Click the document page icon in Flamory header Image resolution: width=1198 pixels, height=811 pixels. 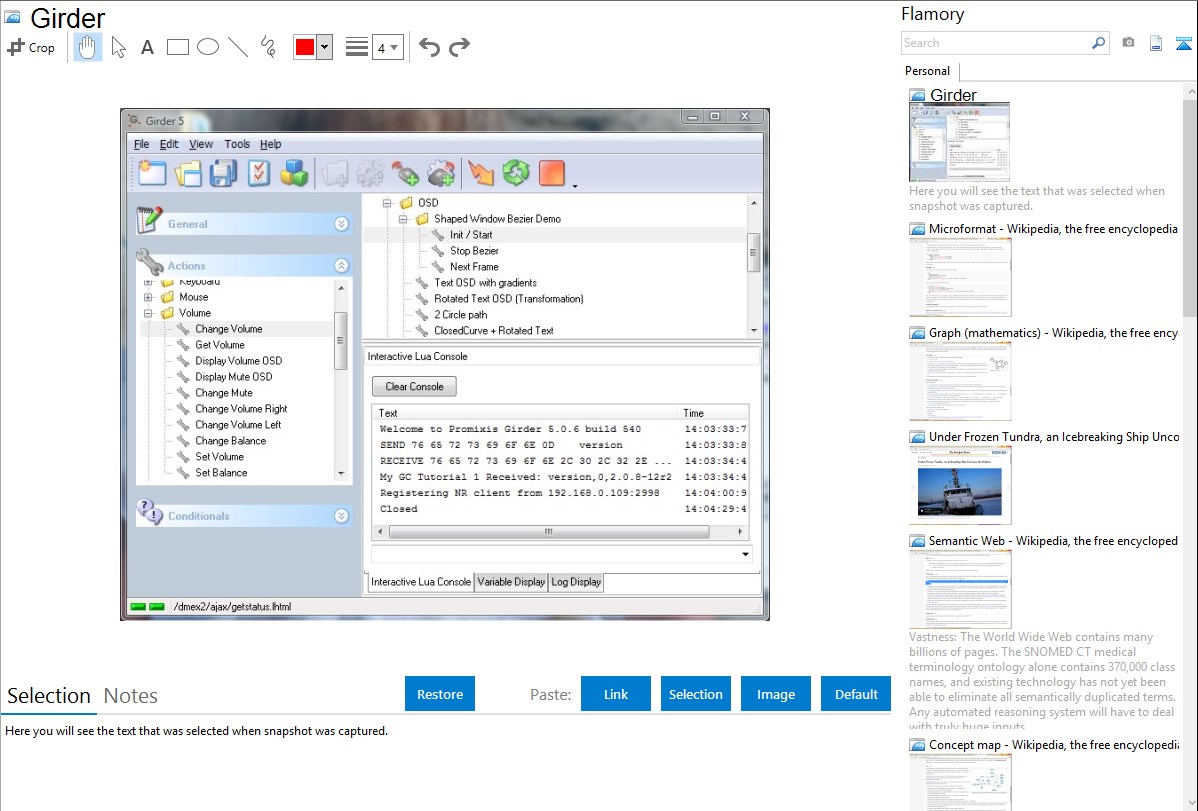click(1156, 43)
